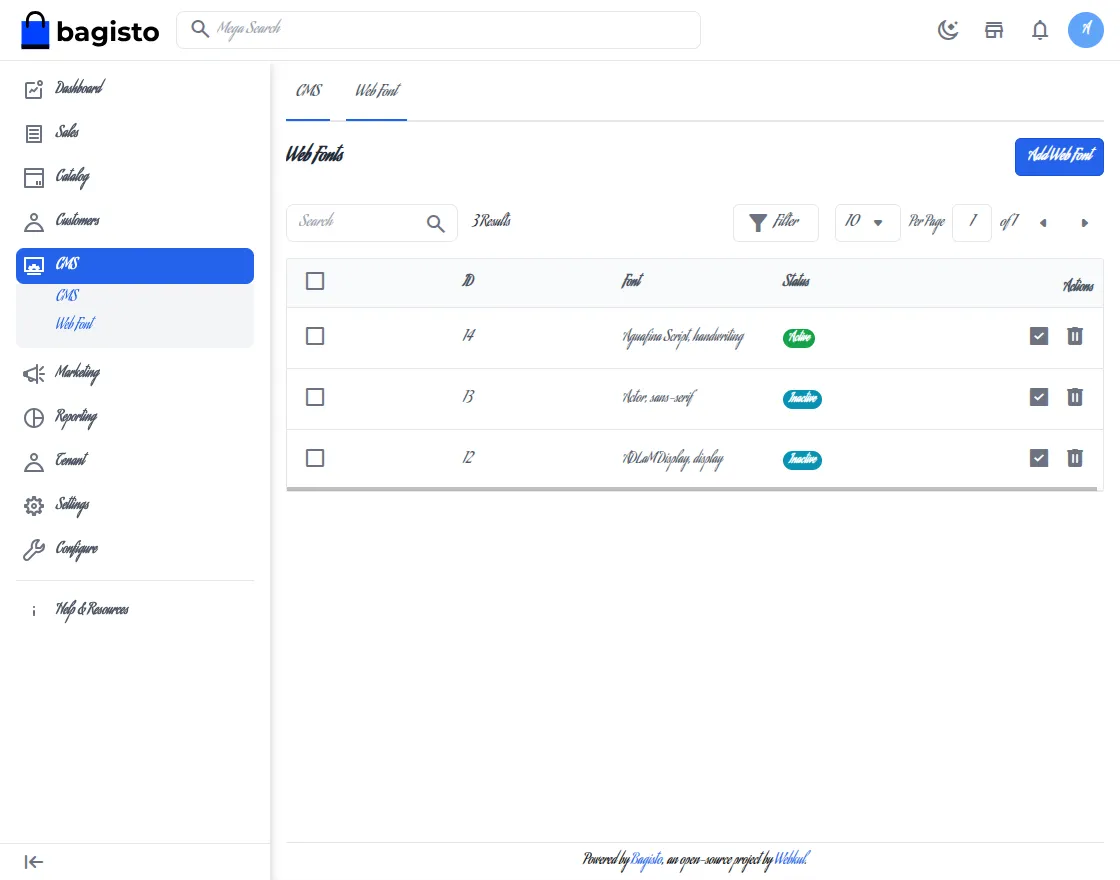Open Settings gear in sidebar
The width and height of the screenshot is (1120, 880).
pos(134,505)
